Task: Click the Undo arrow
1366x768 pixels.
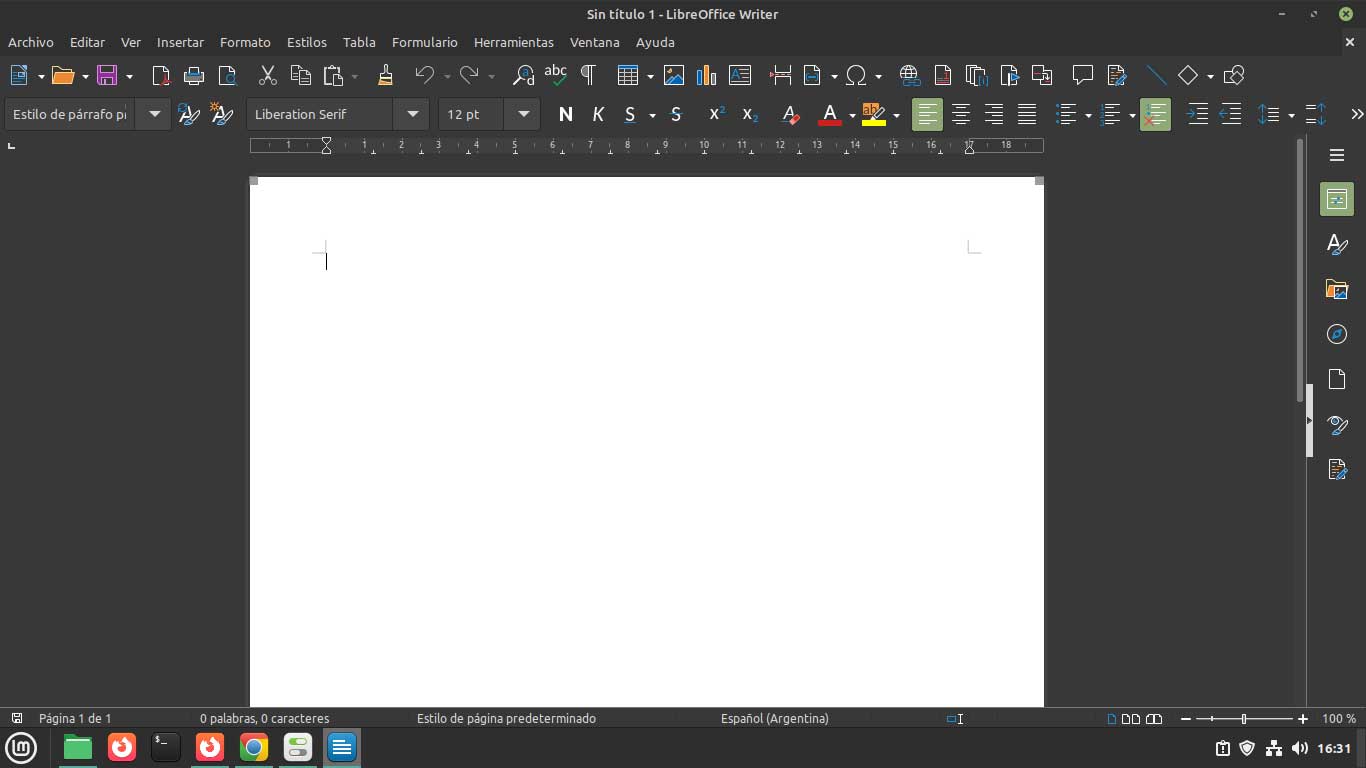Action: coord(425,75)
